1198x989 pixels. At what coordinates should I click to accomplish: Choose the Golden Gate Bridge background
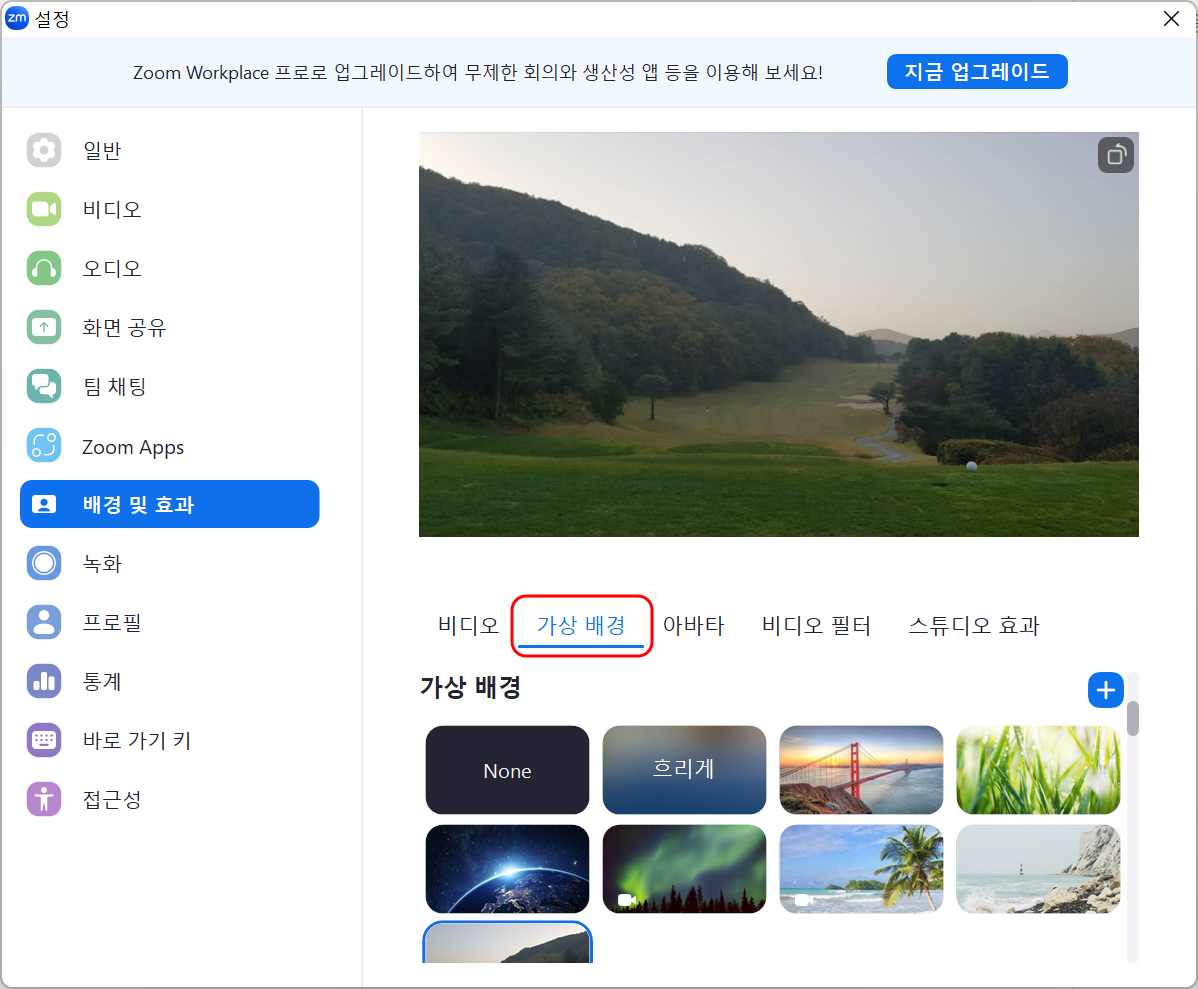tap(861, 770)
